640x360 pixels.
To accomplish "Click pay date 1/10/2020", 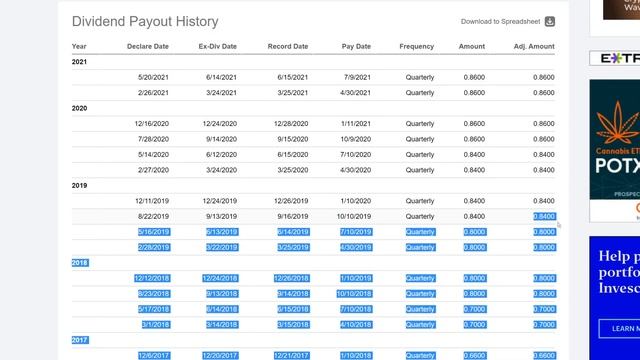I will point(356,201).
